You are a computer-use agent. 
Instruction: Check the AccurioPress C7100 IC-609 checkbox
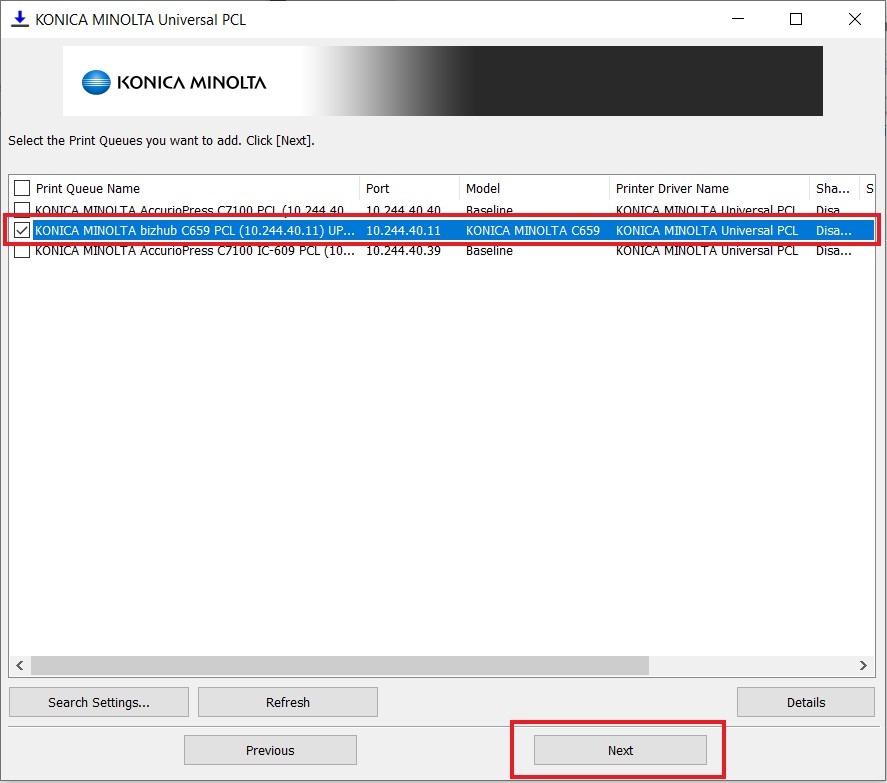point(22,251)
